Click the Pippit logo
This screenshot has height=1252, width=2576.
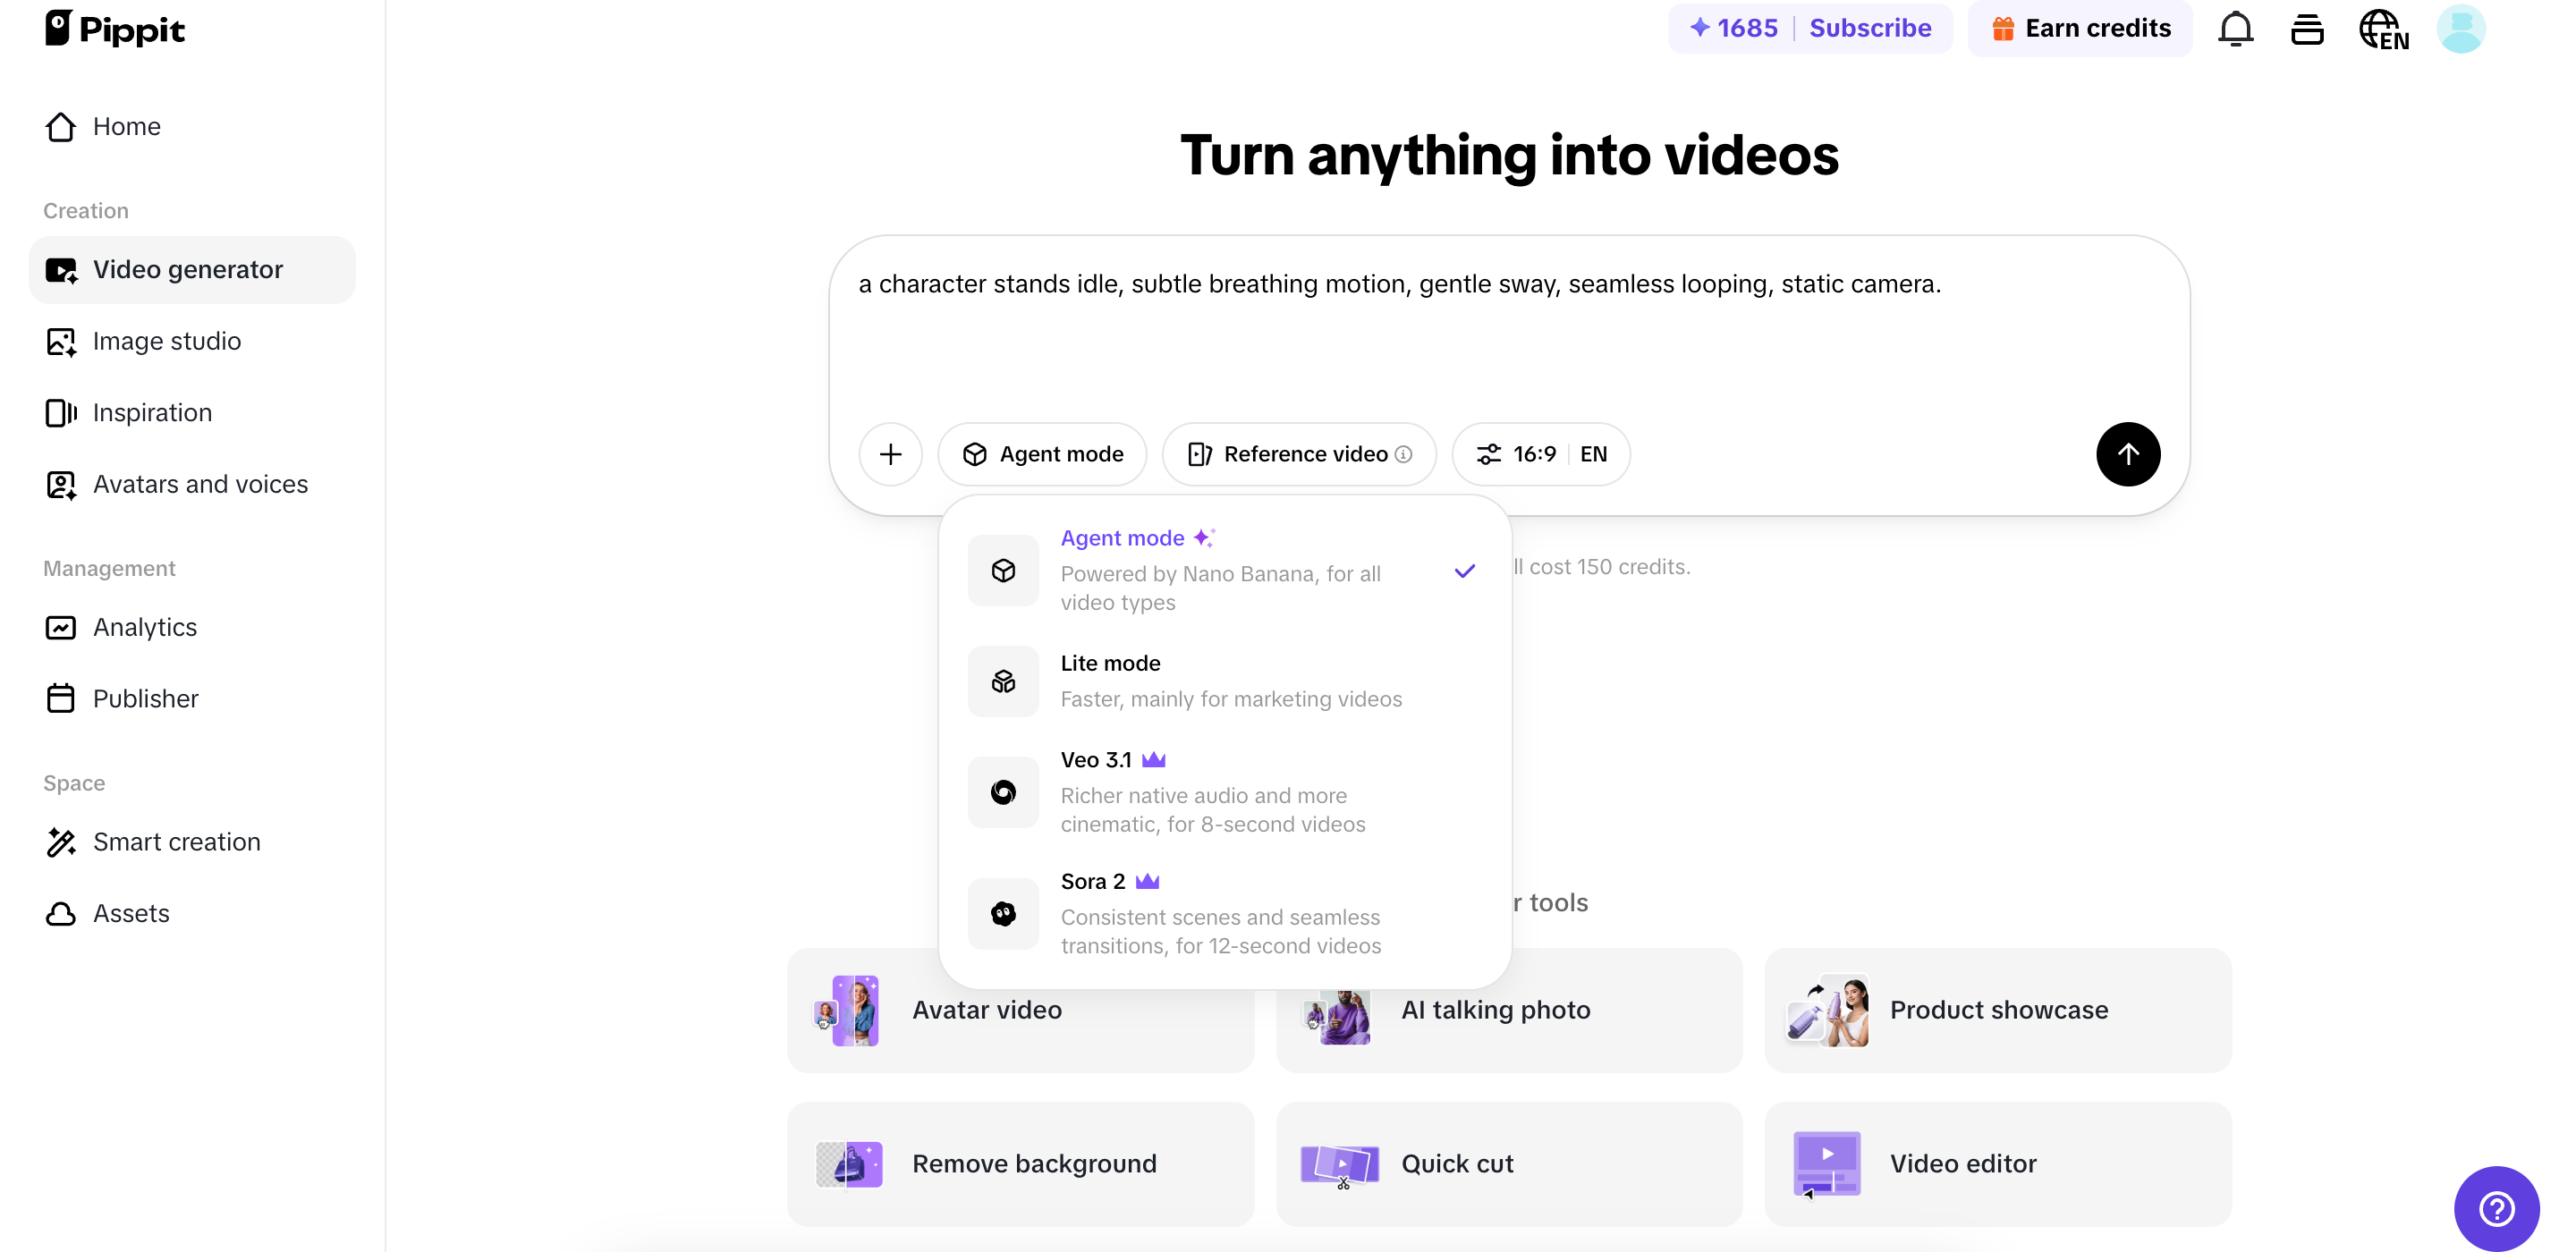click(x=114, y=28)
